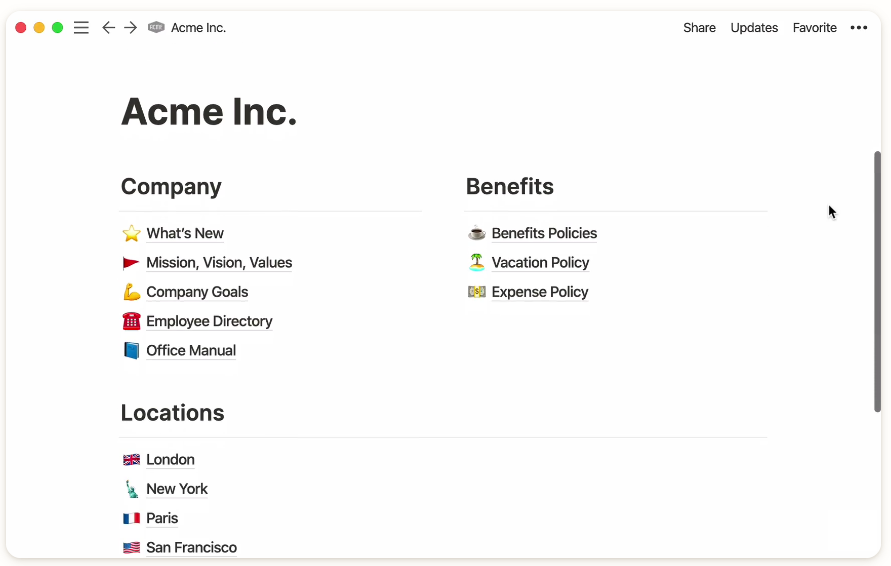Open the three-dot more options menu
This screenshot has height=566, width=891.
(859, 27)
